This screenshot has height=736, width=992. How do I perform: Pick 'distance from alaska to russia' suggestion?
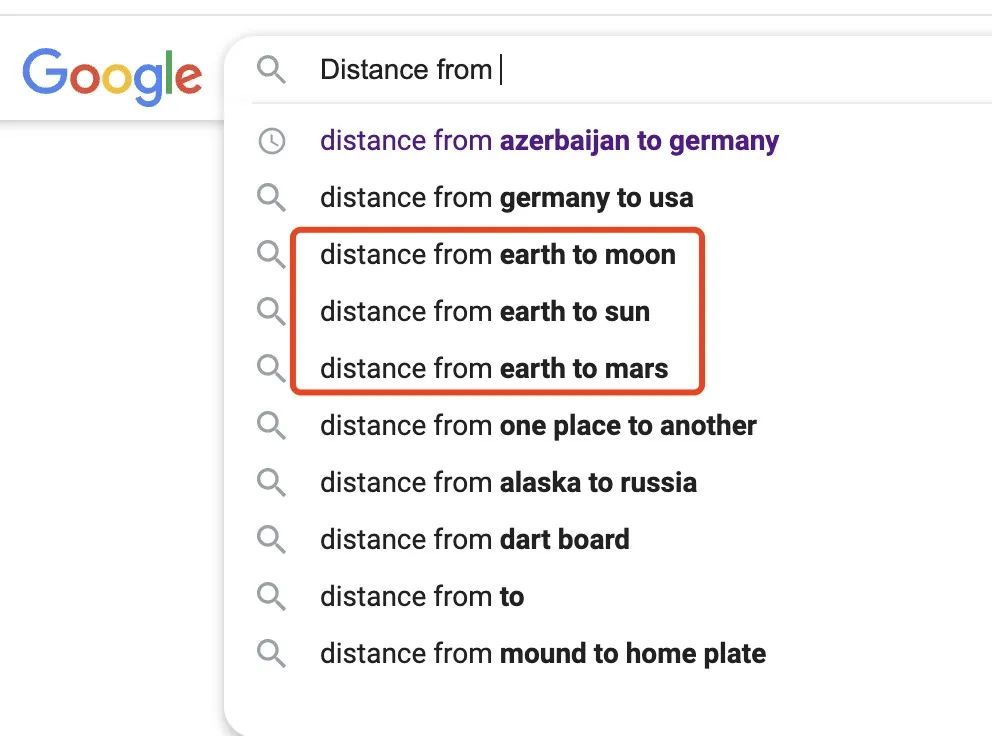(x=508, y=483)
